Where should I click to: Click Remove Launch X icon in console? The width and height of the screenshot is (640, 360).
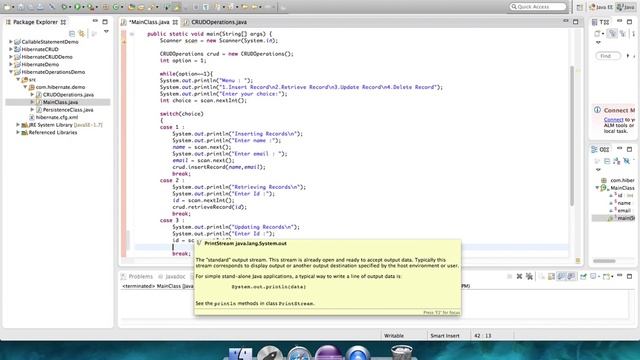tap(519, 276)
